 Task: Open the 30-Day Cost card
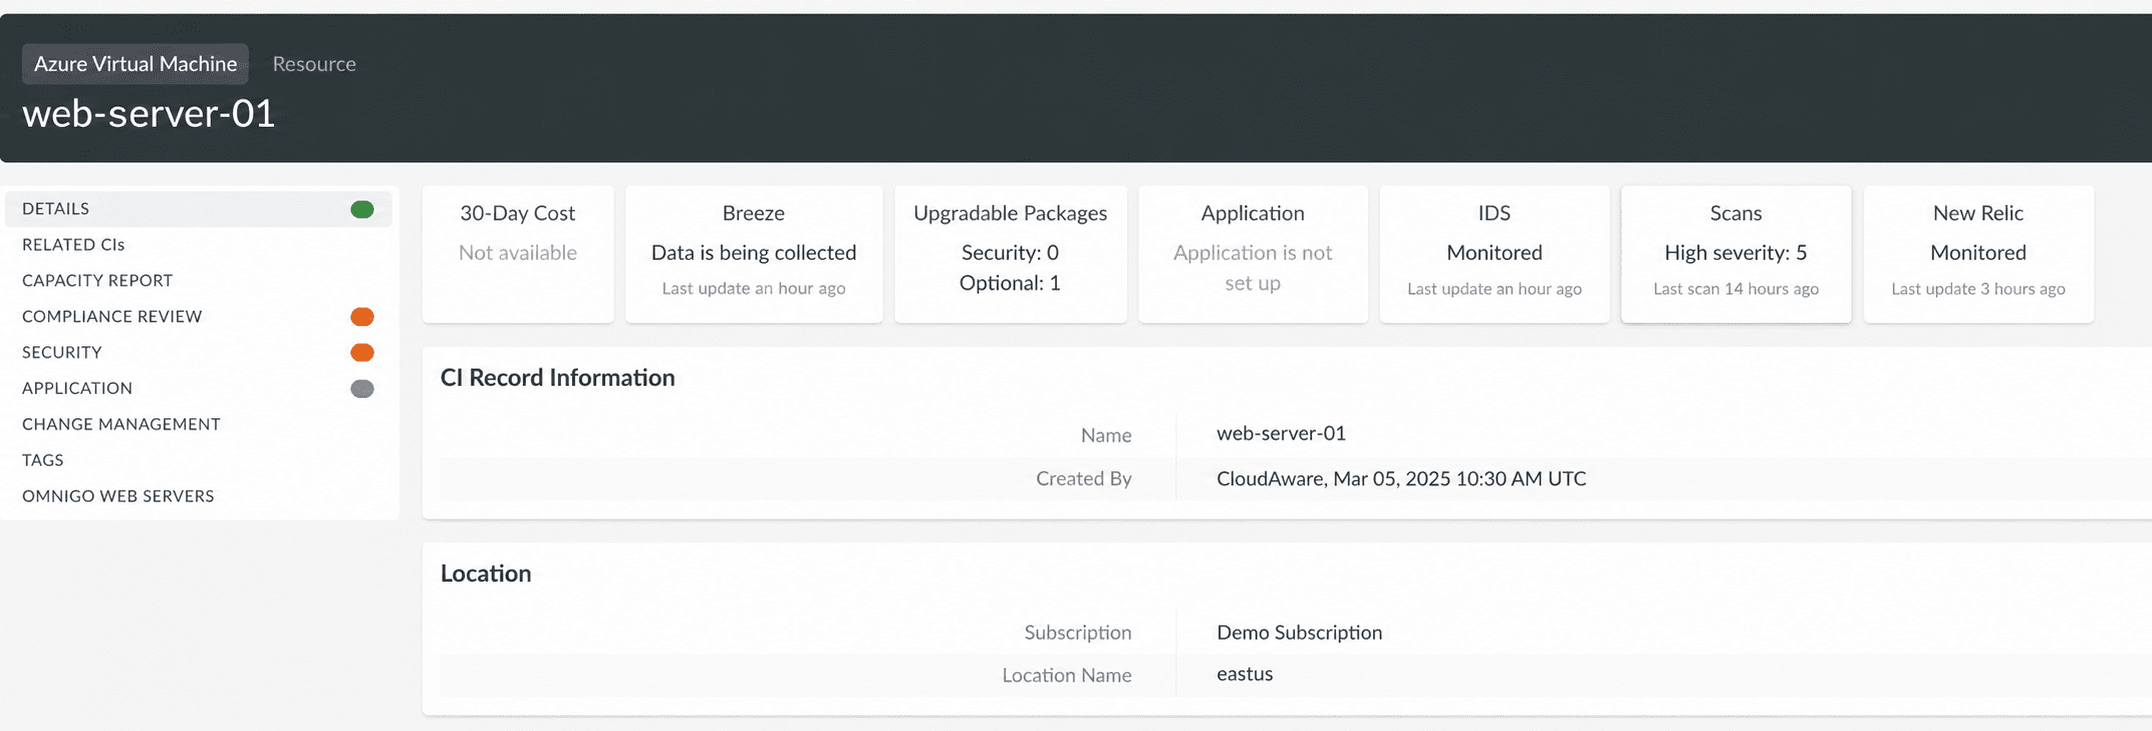518,254
